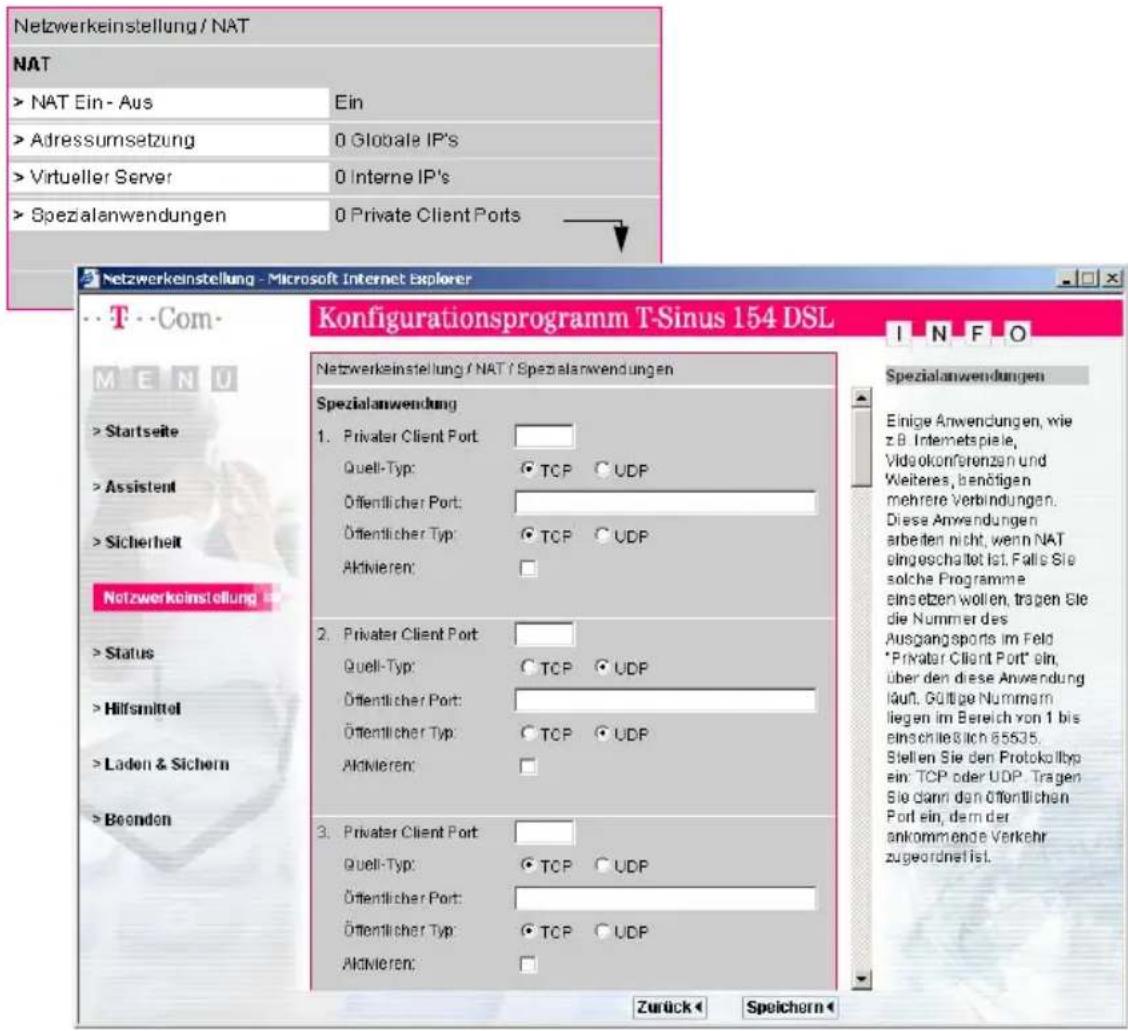The height and width of the screenshot is (1031, 1128).
Task: Choose UDP for Öffentlicher Typ in entry 3
Action: [x=602, y=931]
